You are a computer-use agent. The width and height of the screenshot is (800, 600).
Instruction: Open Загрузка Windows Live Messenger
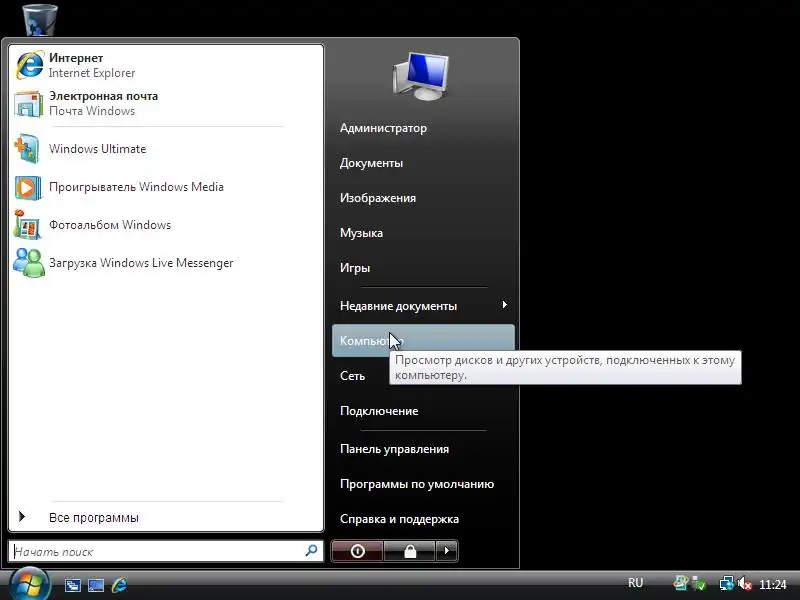(166, 263)
